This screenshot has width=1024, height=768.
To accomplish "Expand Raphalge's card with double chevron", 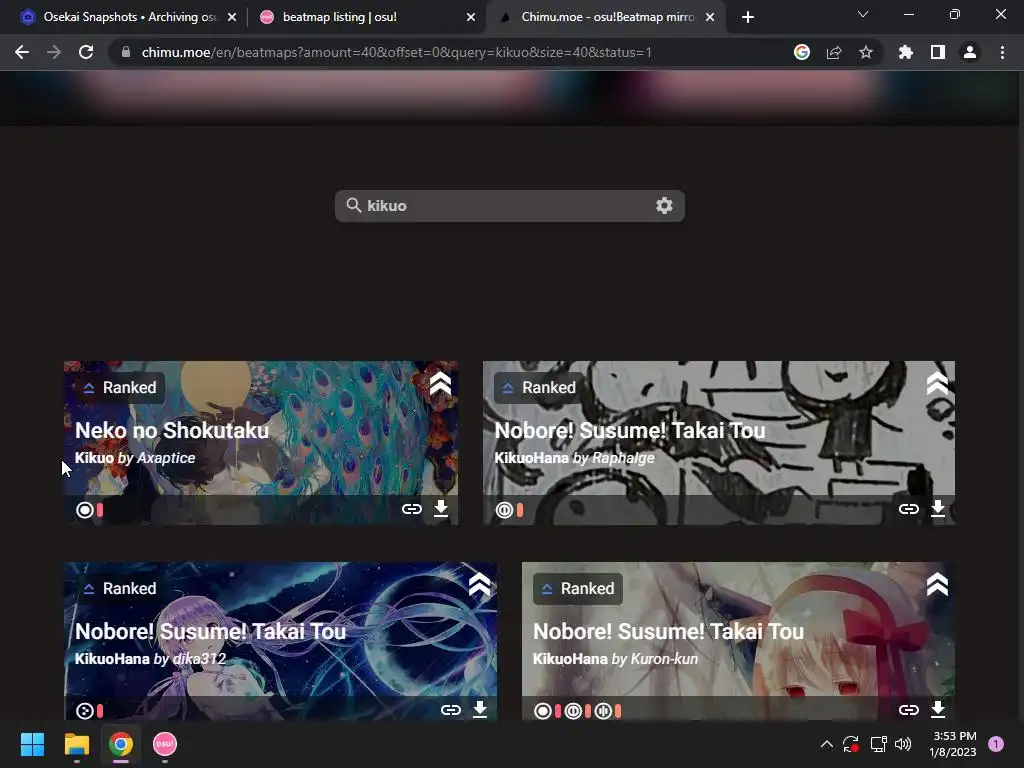I will (937, 384).
